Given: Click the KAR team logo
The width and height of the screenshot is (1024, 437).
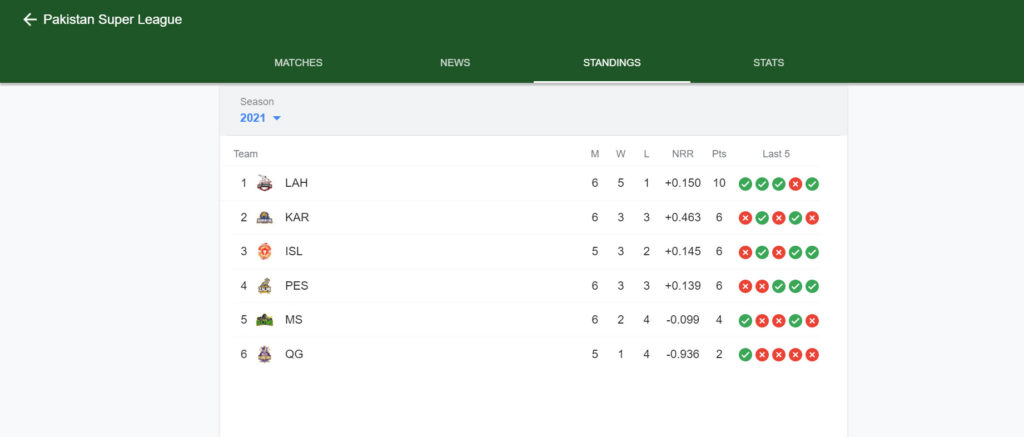Looking at the screenshot, I should click(x=264, y=218).
